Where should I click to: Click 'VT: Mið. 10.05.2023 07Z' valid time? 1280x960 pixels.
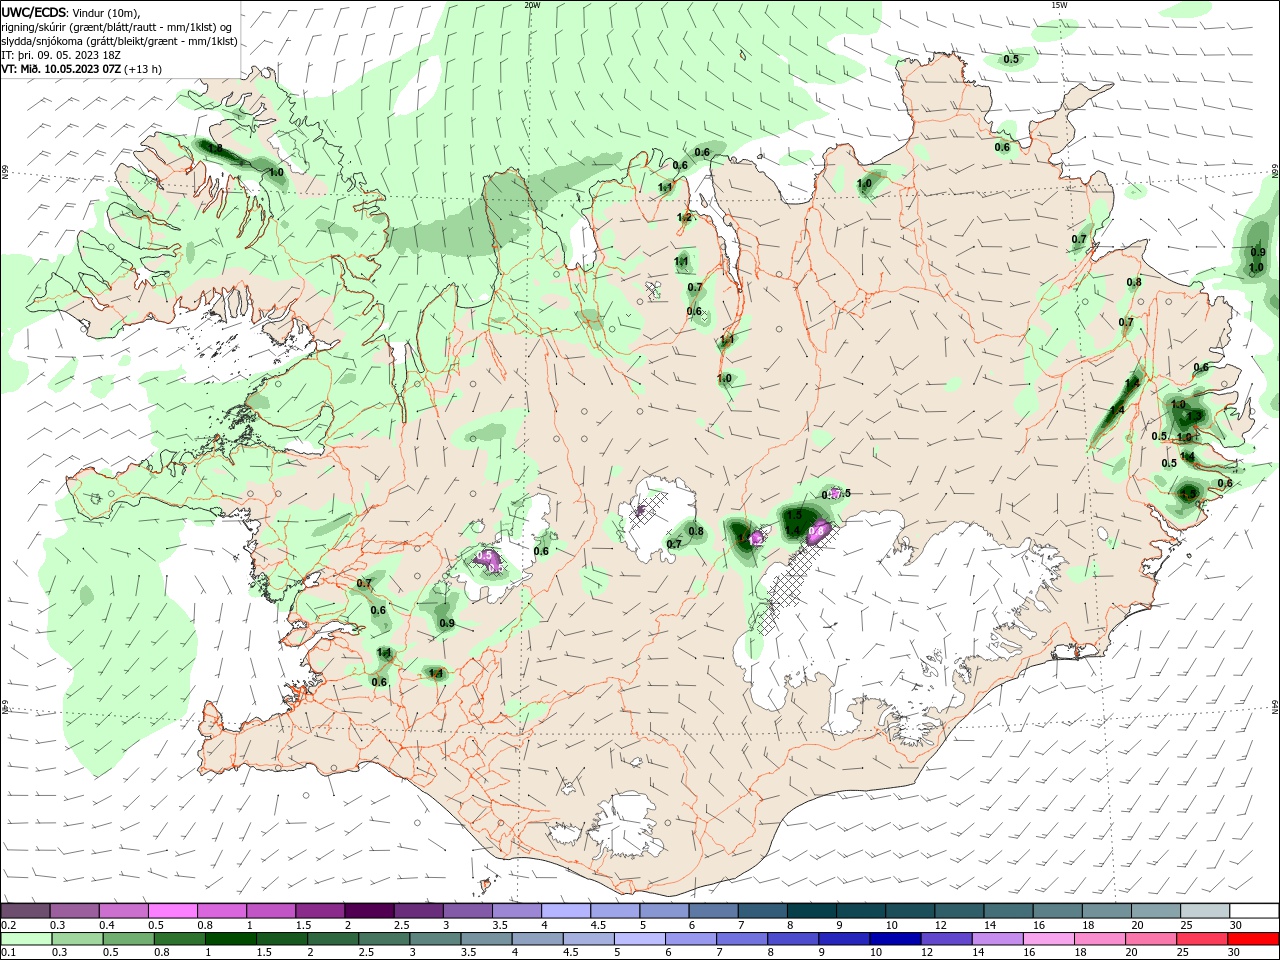pyautogui.click(x=61, y=69)
